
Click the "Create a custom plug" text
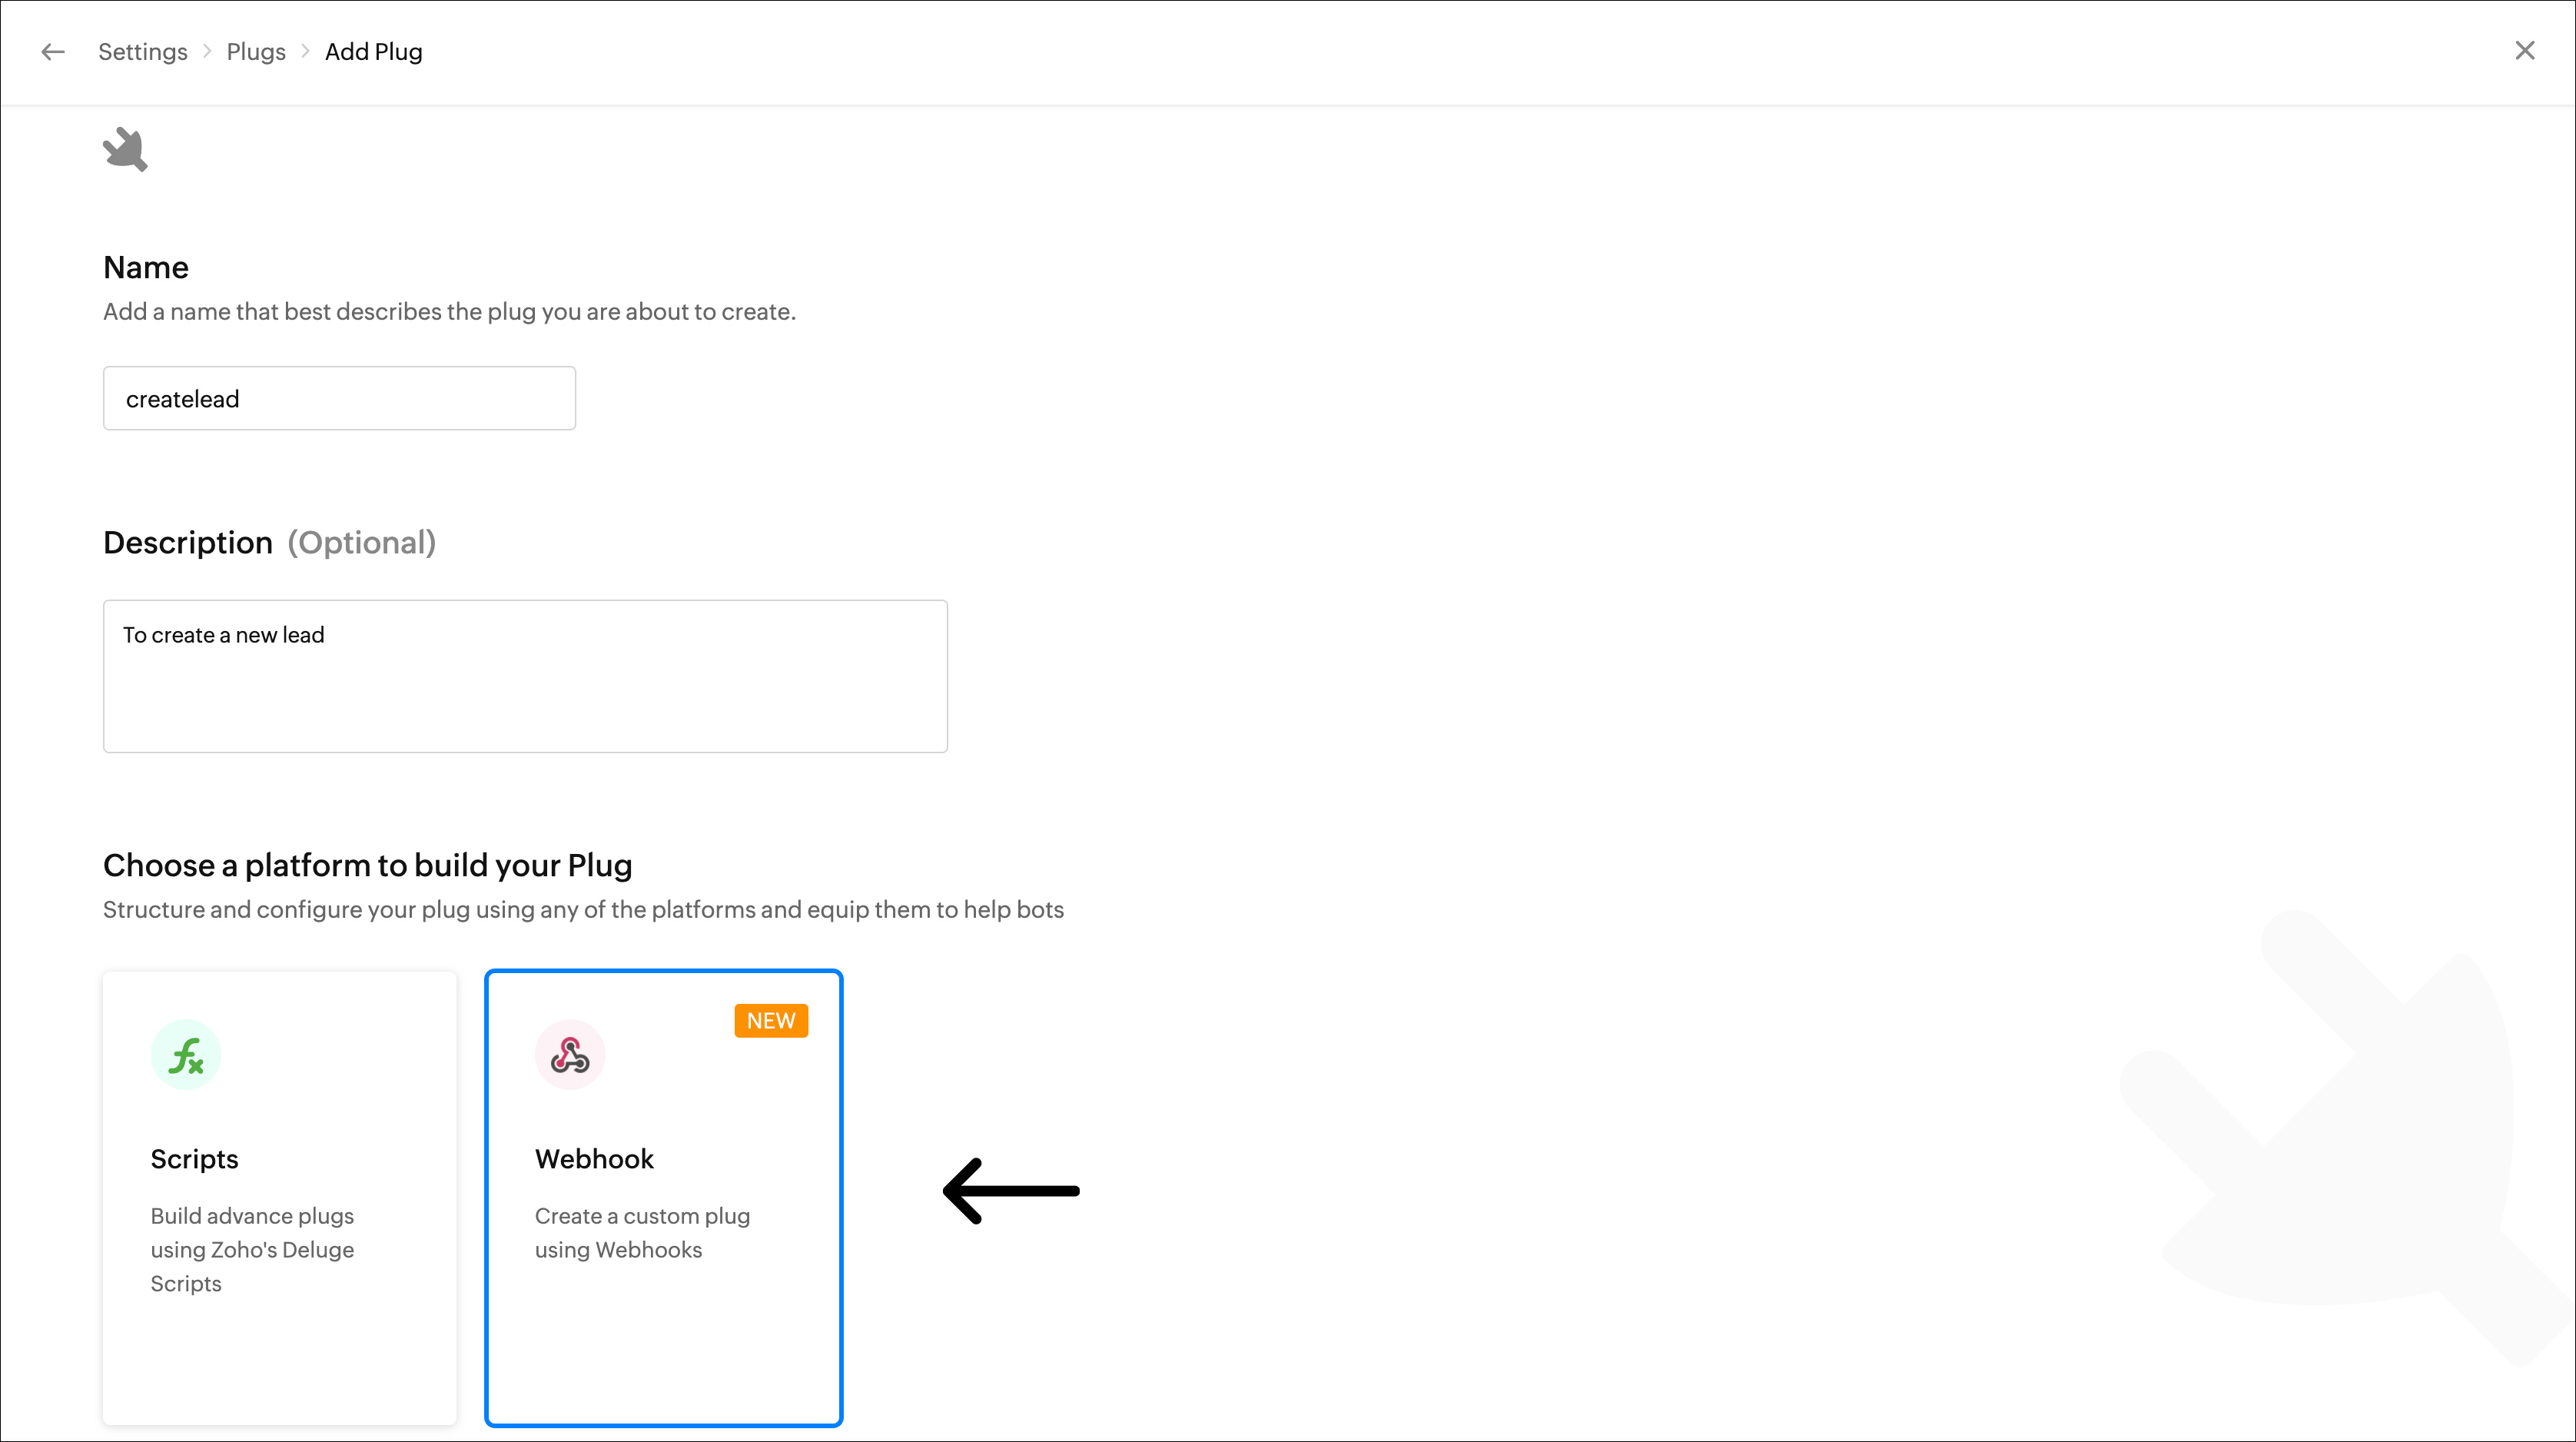tap(642, 1217)
